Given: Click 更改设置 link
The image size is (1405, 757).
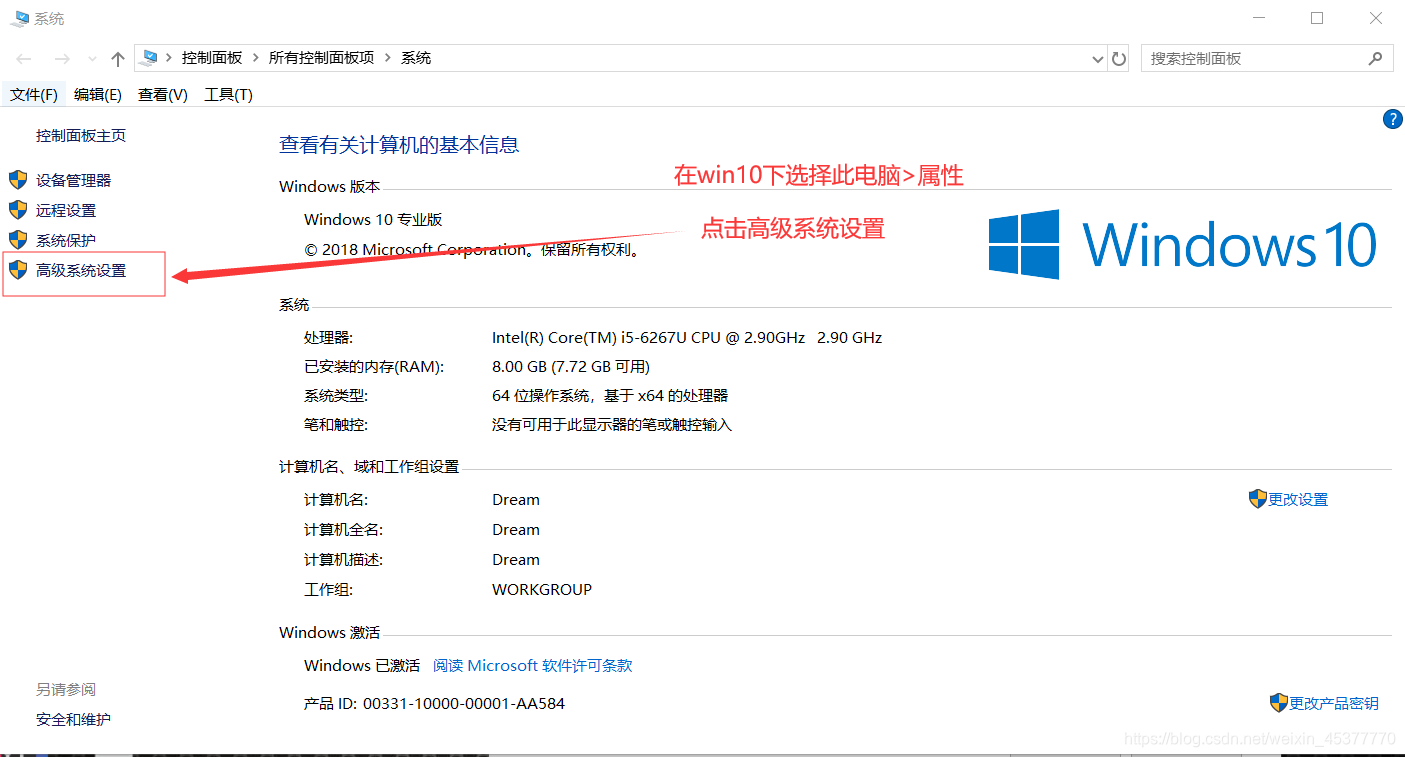Looking at the screenshot, I should click(1298, 500).
